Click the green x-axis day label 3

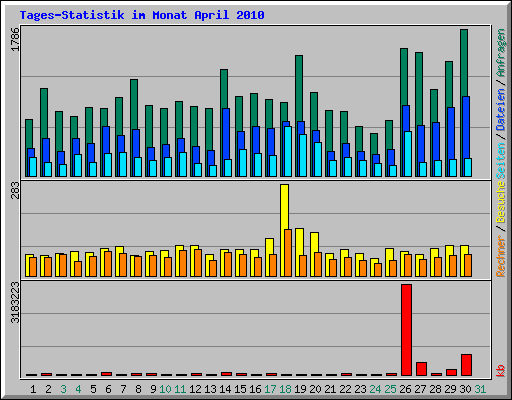(x=63, y=389)
